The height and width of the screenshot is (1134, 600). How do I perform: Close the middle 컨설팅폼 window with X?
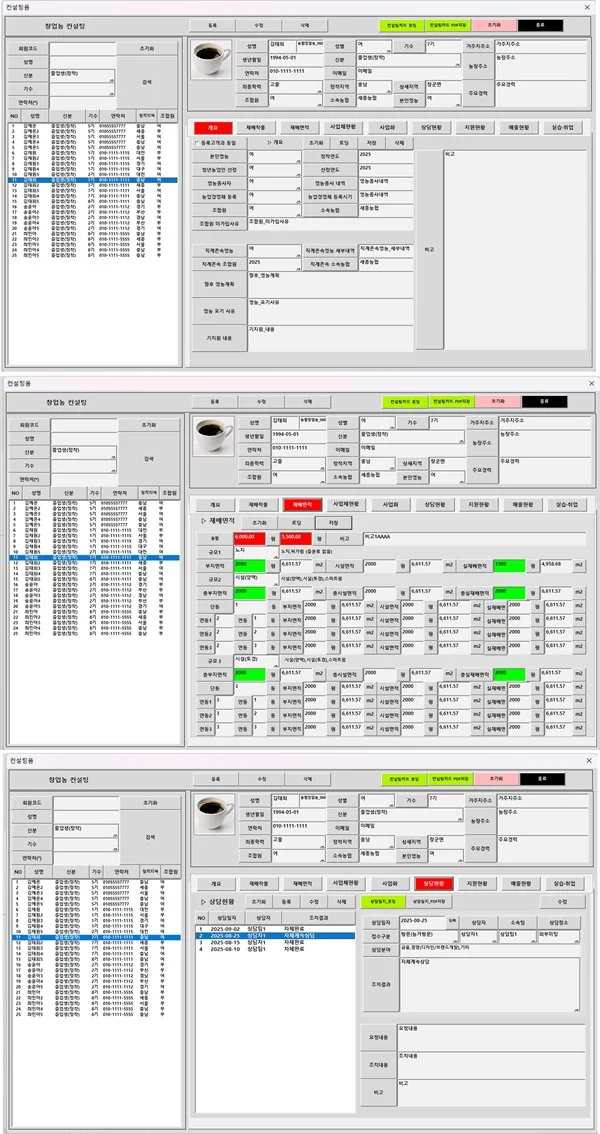click(x=591, y=383)
